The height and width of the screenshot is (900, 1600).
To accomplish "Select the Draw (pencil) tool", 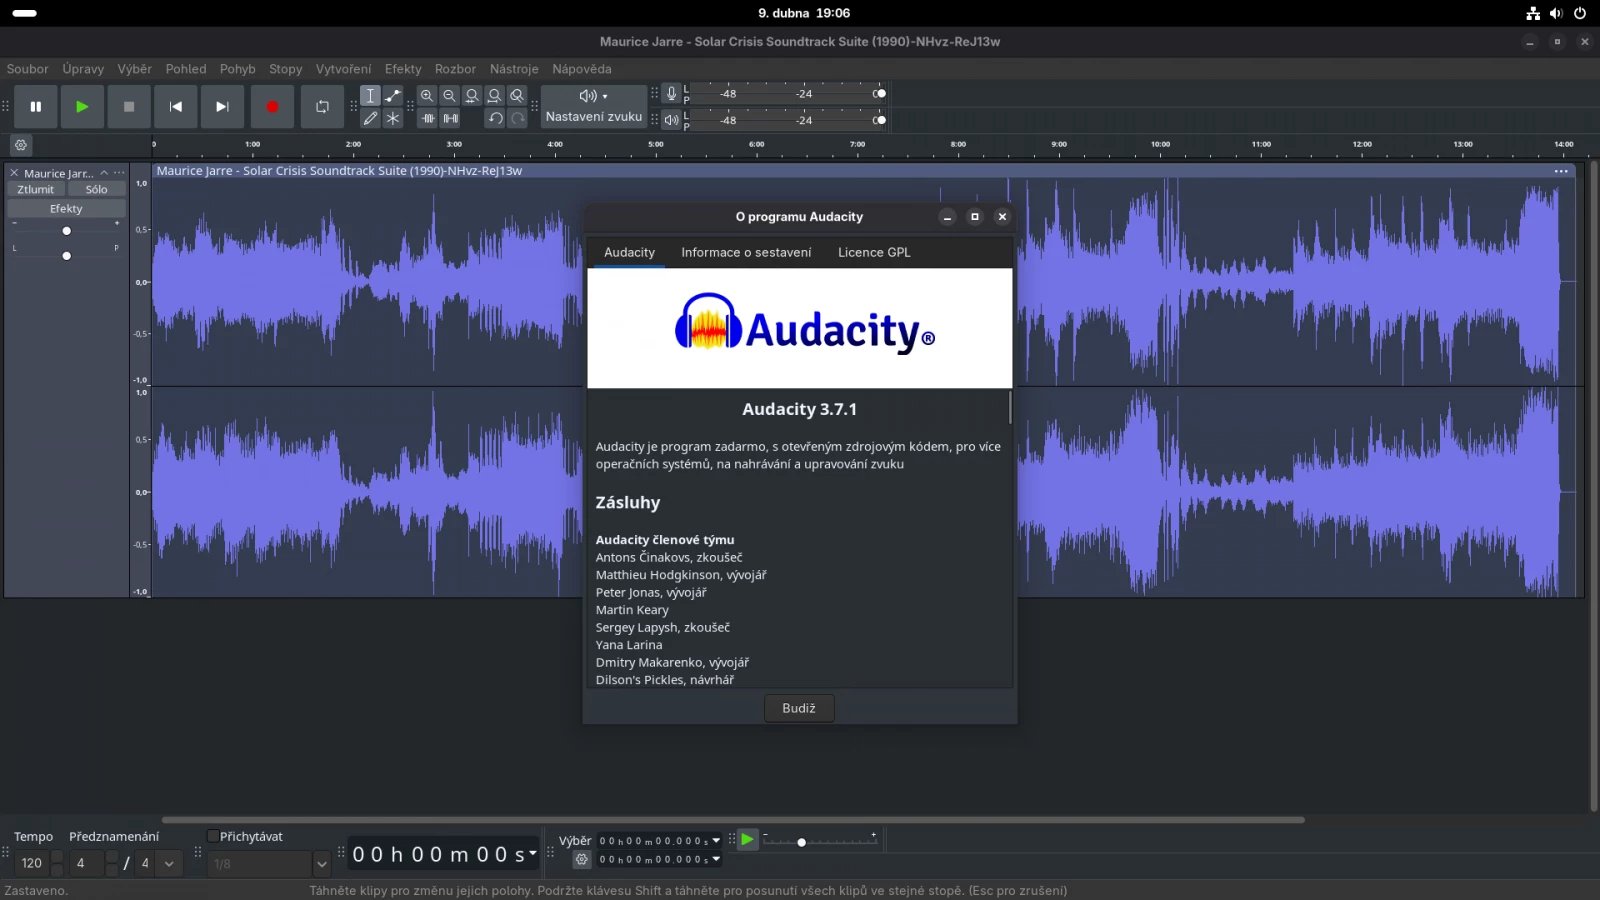I will click(370, 118).
